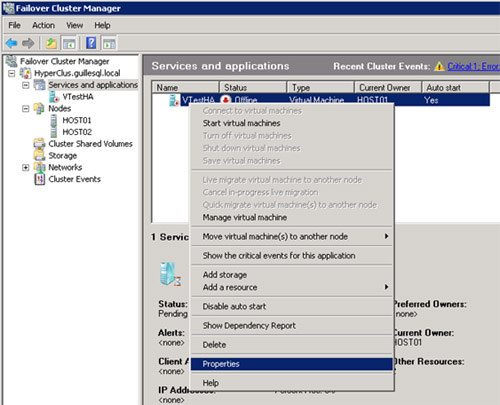Click the VTestHA icon in tree

click(54, 97)
